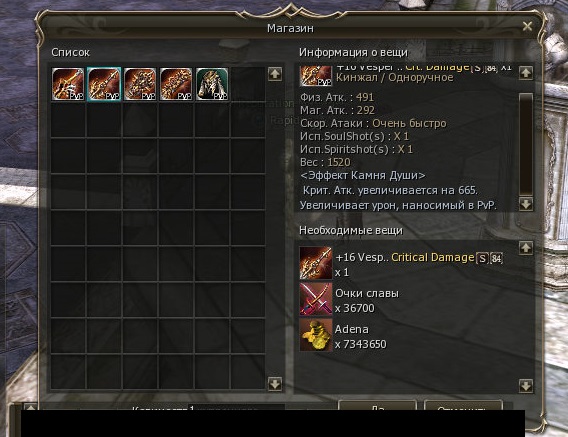Screen dimensions: 568x437
Task: Select the fourth PvP weapon icon
Action: click(176, 84)
